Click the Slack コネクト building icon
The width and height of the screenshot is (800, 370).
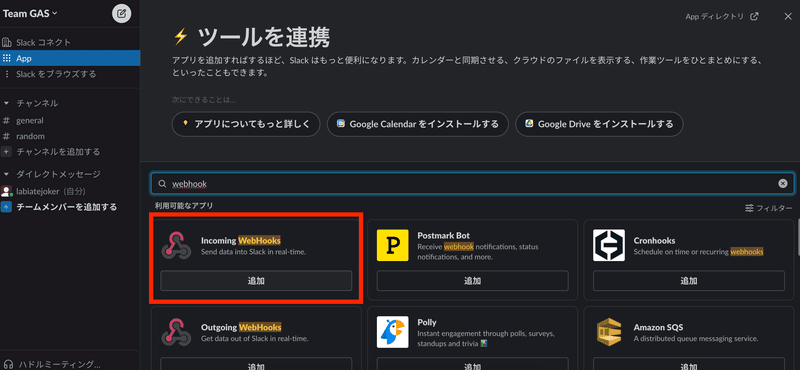point(6,42)
